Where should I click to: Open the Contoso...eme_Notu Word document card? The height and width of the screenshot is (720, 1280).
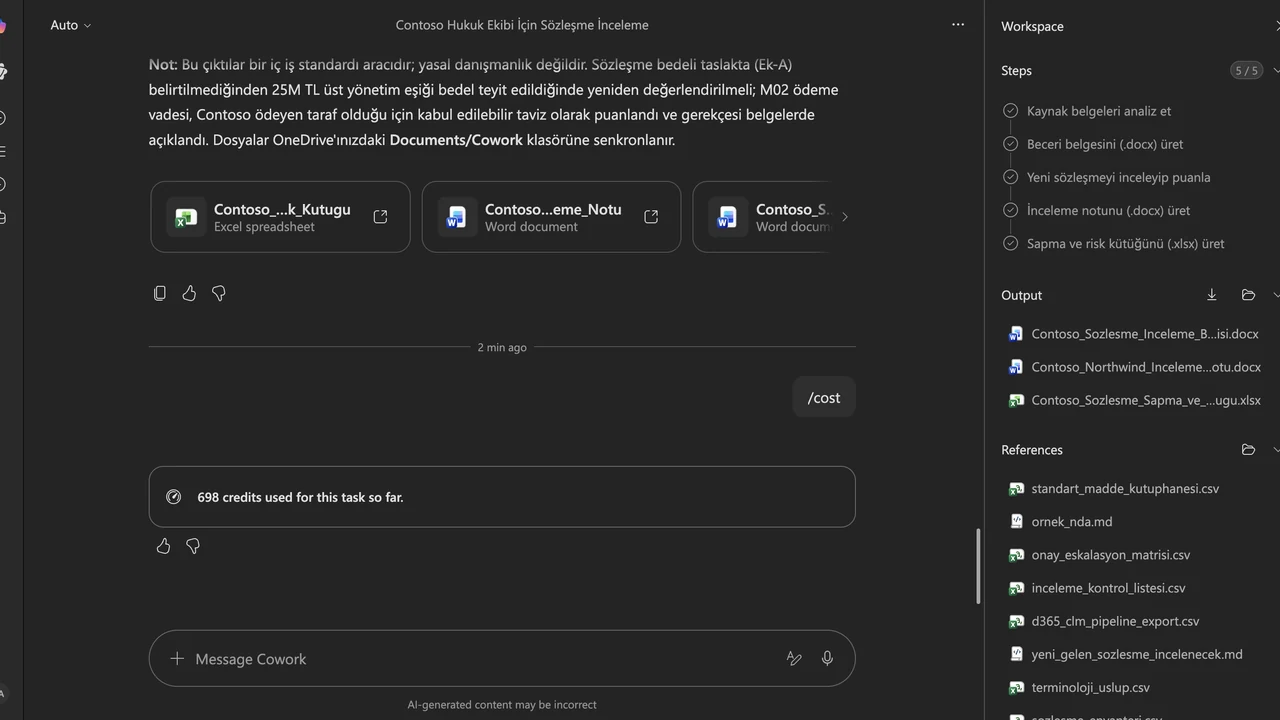coord(551,217)
